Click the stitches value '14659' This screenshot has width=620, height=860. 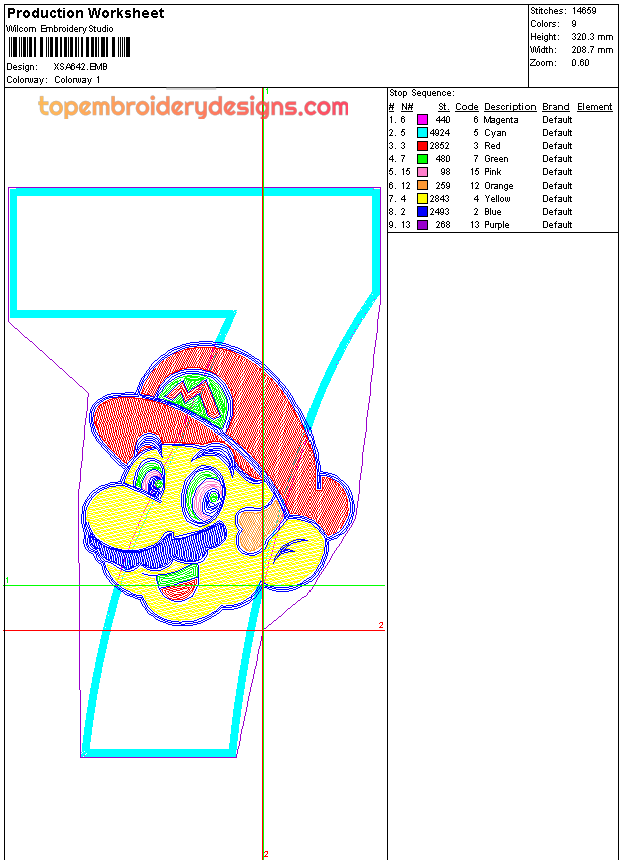(584, 11)
